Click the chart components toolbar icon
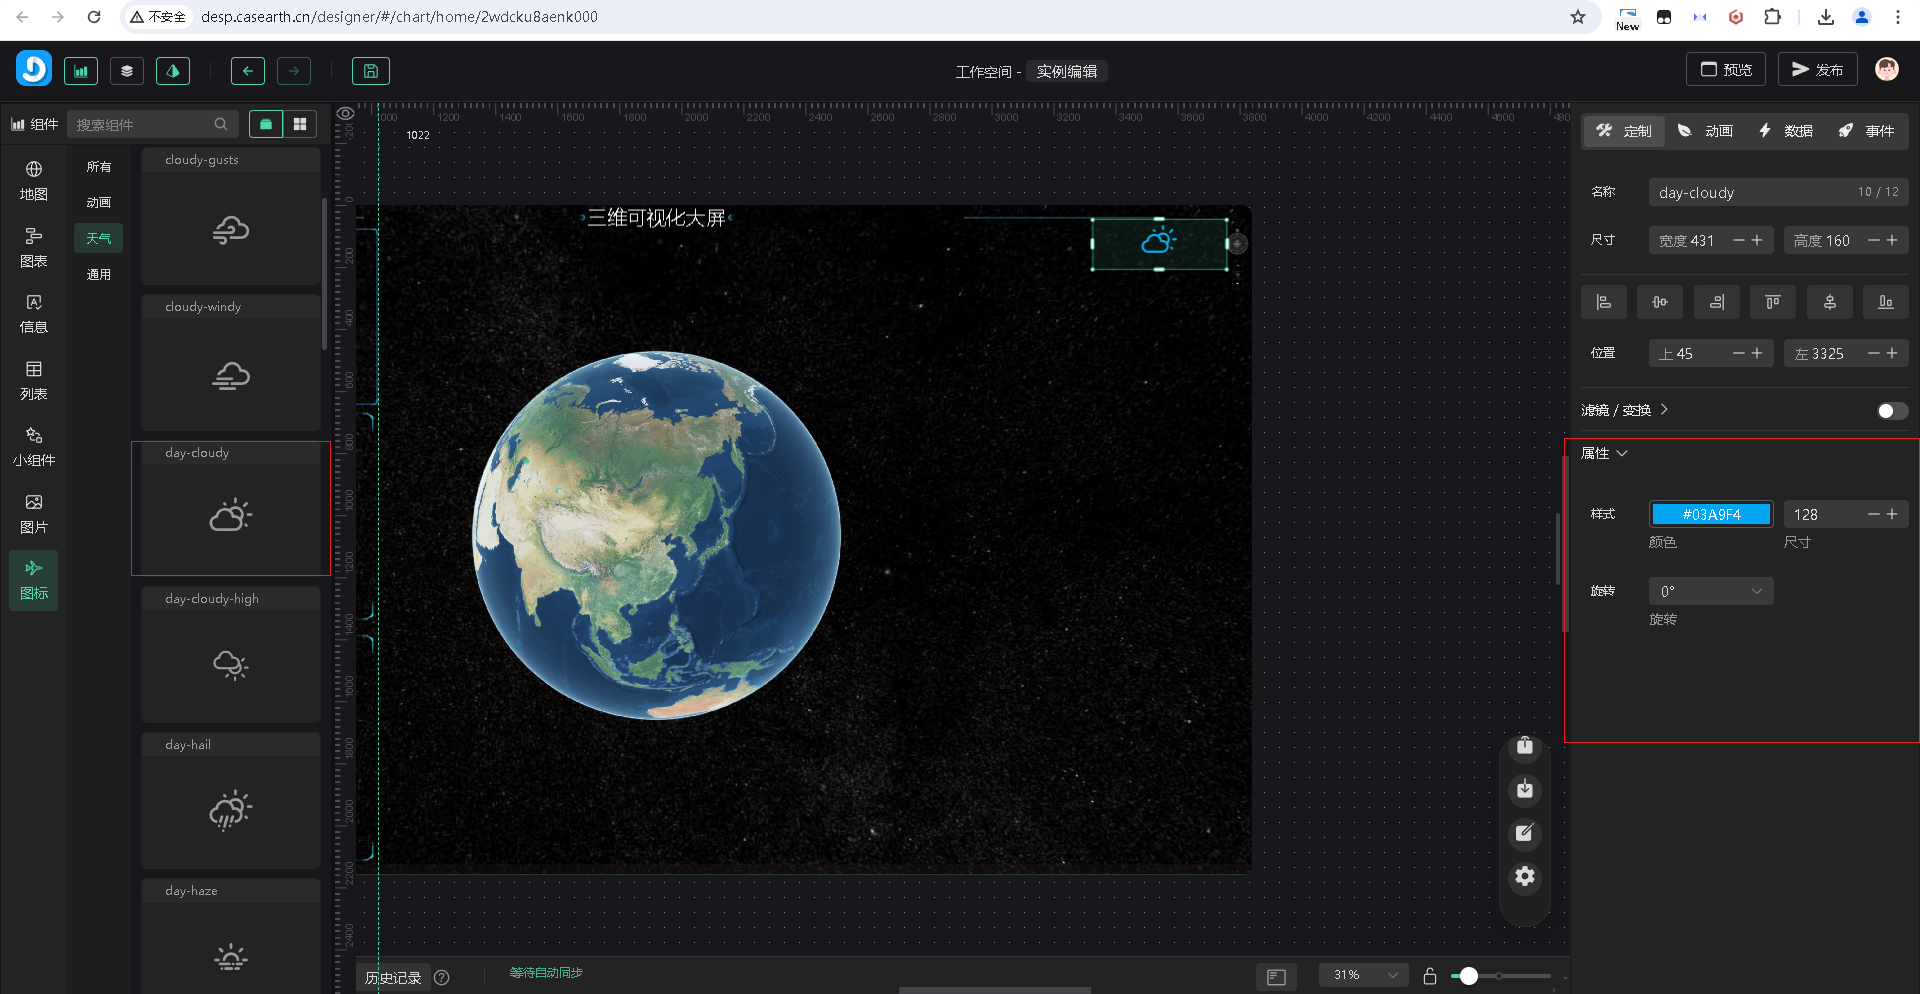 pyautogui.click(x=81, y=71)
